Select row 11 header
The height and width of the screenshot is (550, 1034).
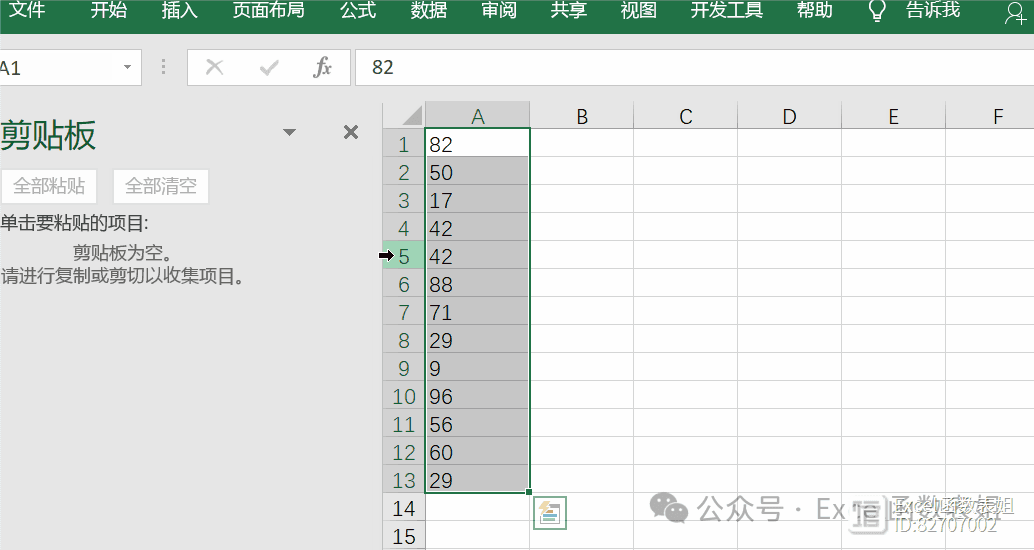(x=404, y=424)
